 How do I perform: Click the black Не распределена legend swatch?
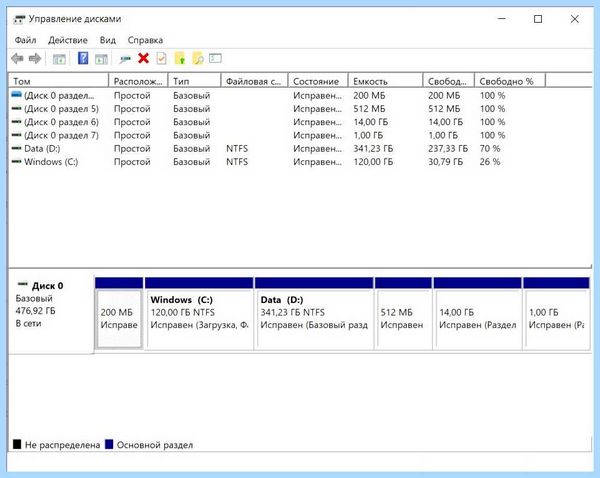pyautogui.click(x=17, y=444)
